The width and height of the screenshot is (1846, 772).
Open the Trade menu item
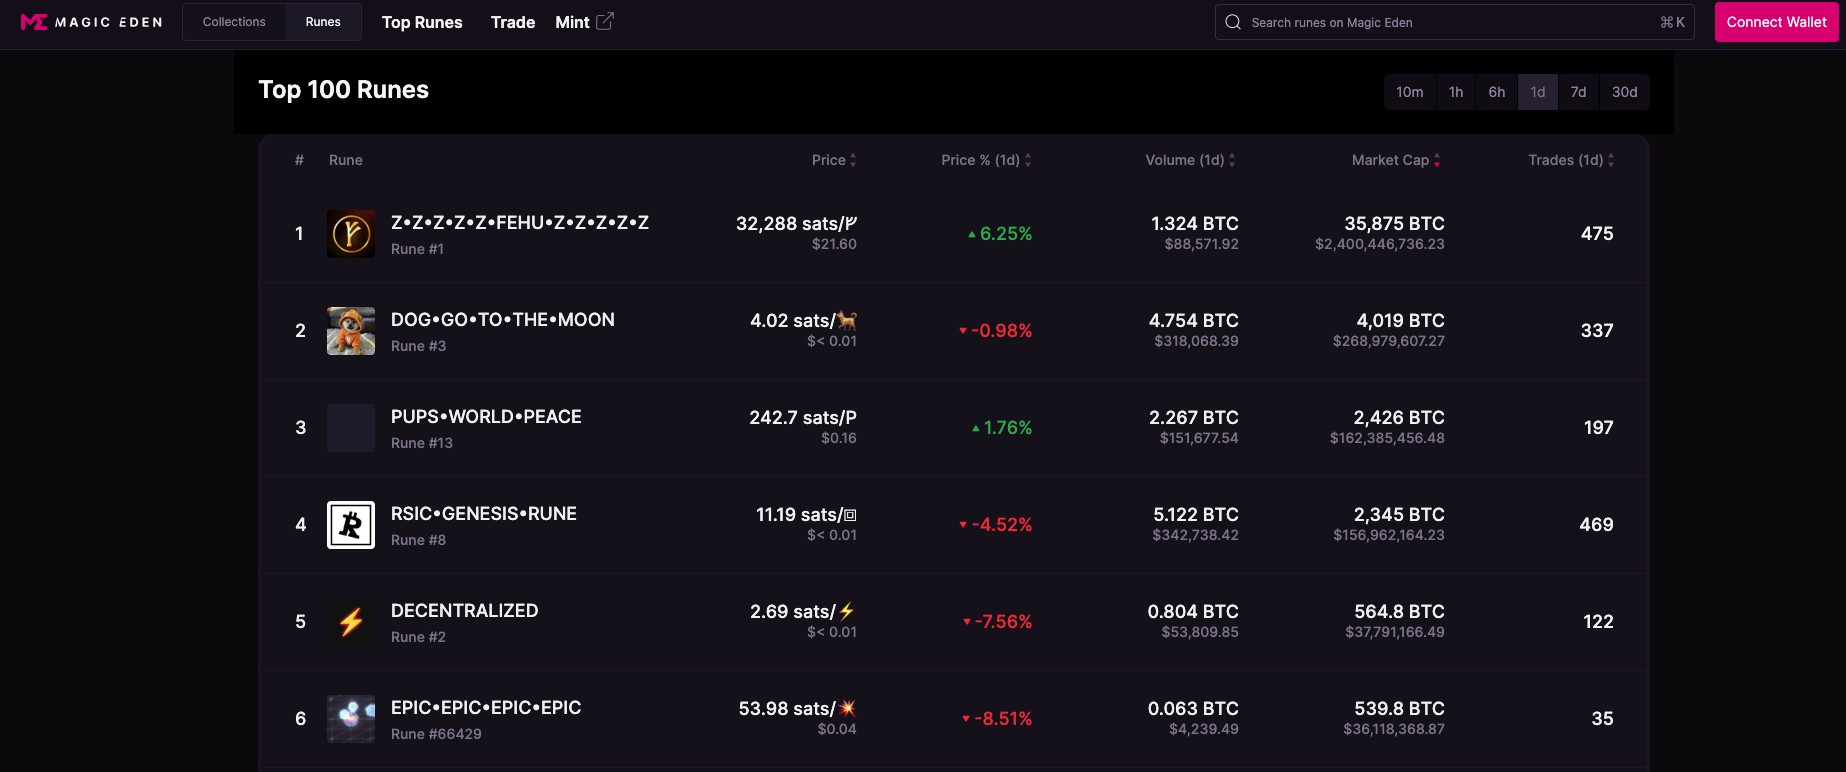pos(513,22)
